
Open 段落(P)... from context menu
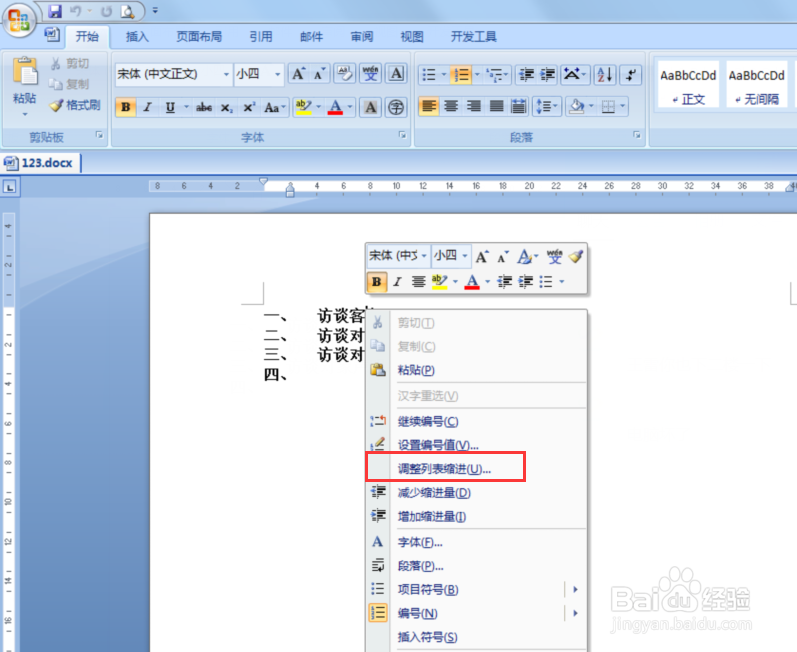tap(476, 566)
